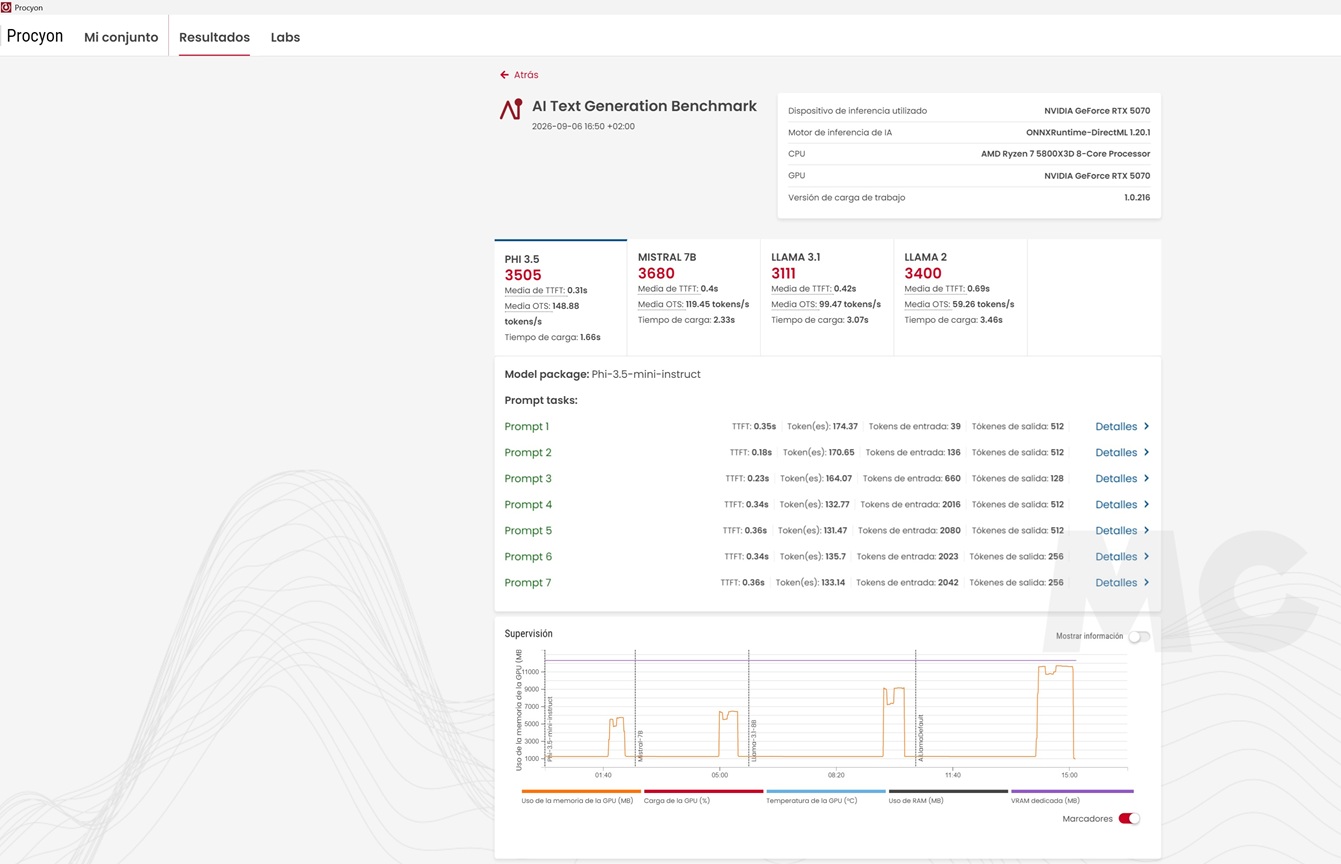This screenshot has height=864, width=1341.
Task: Click the Procyon app icon in title bar
Action: 6,7
